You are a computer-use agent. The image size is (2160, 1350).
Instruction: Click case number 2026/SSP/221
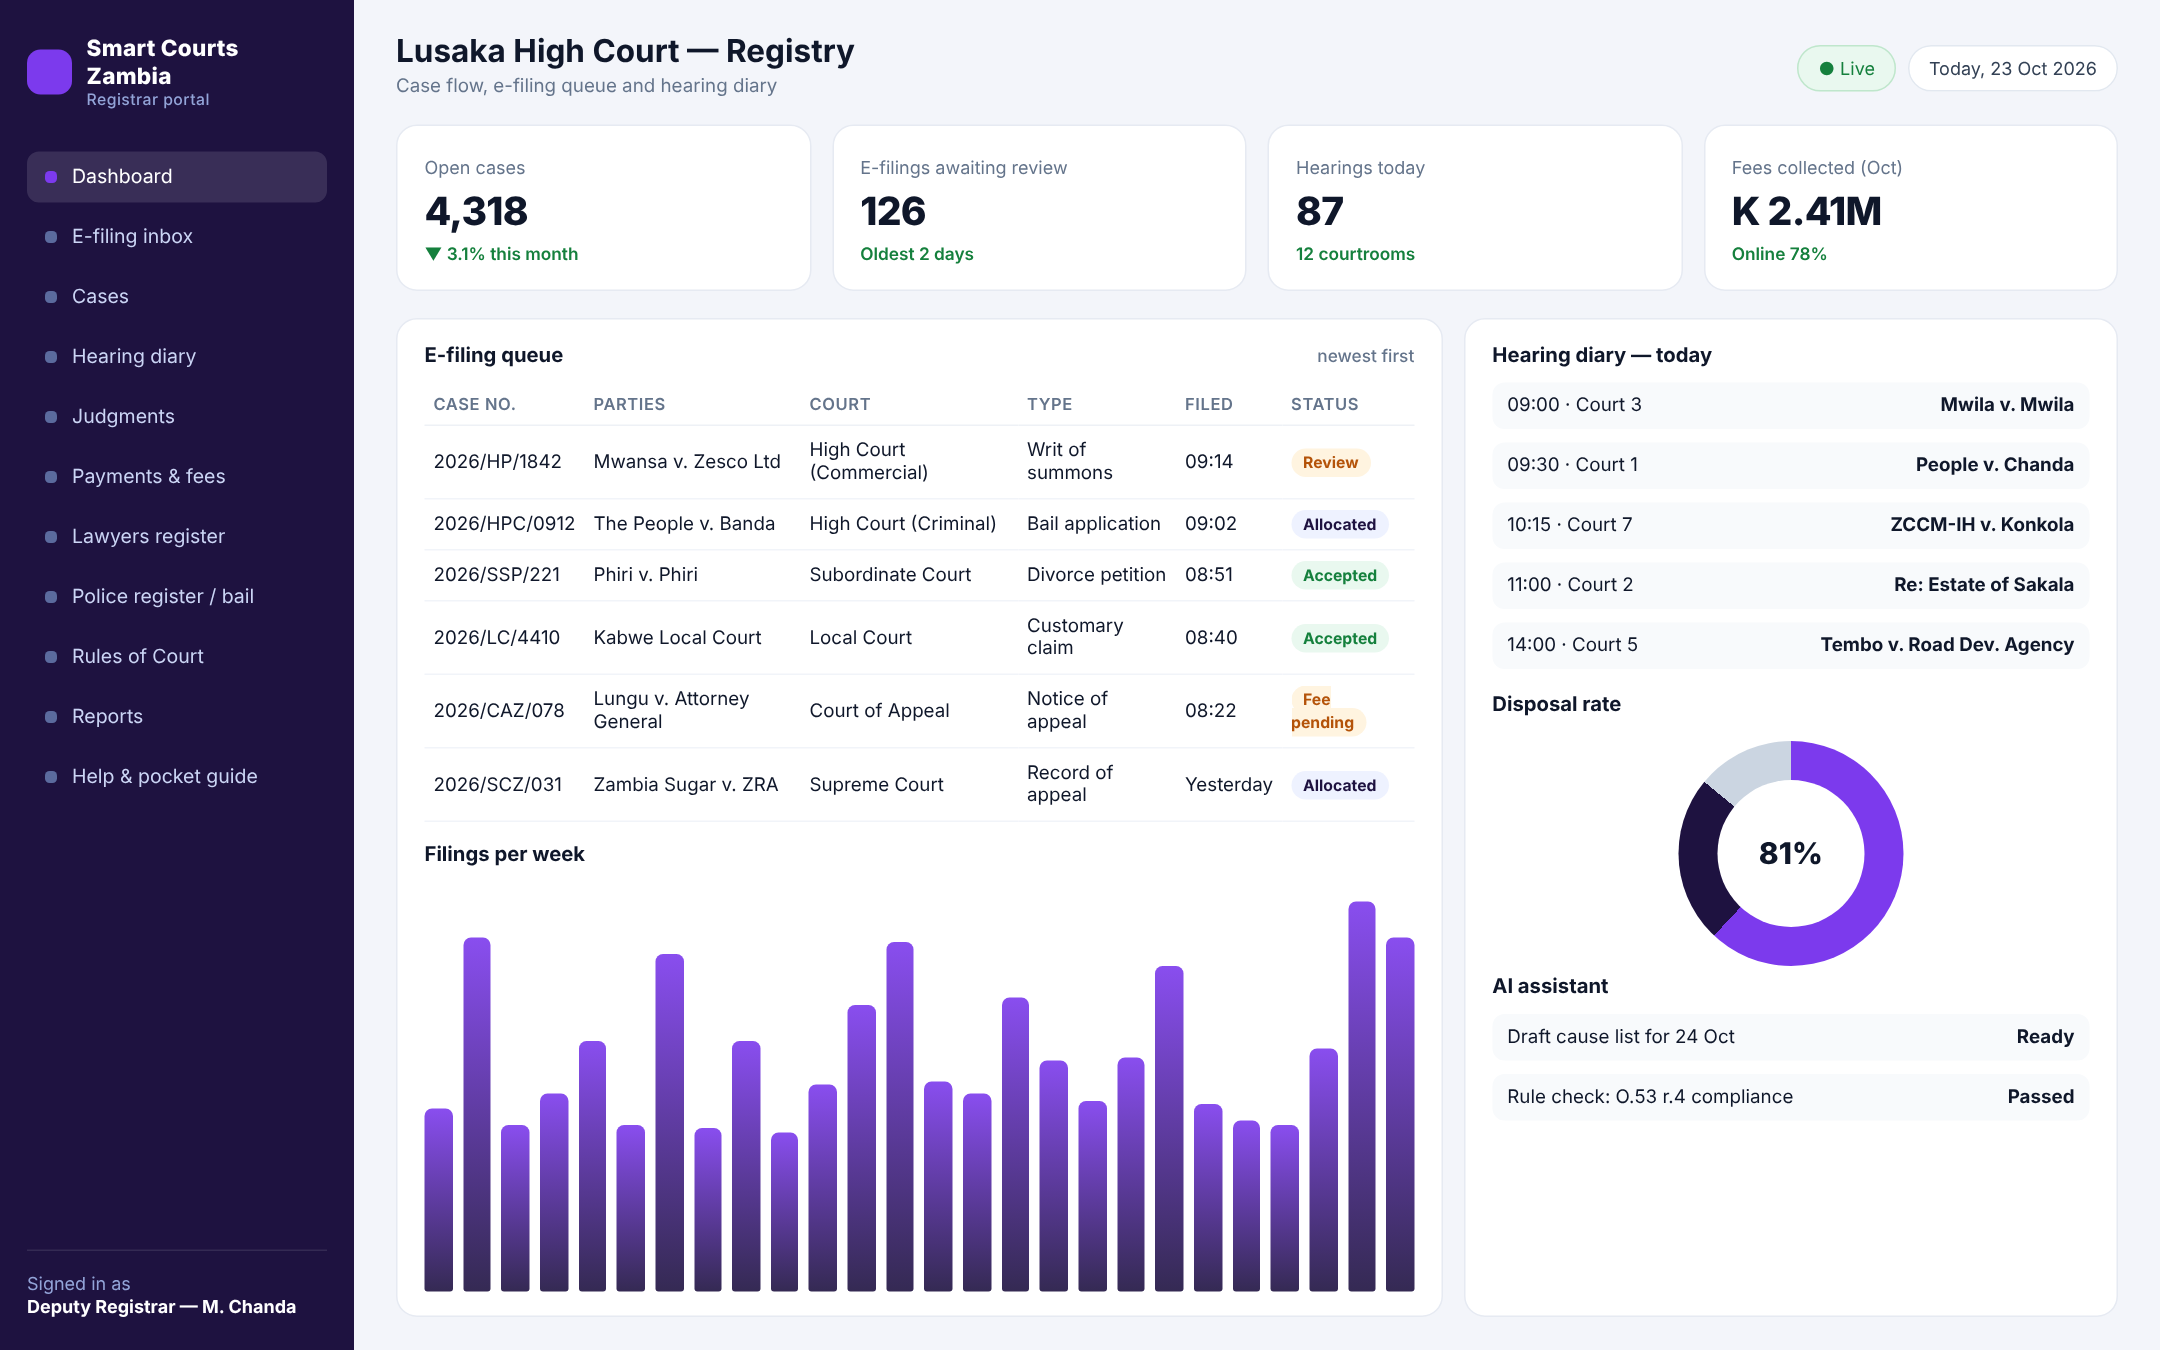496,575
